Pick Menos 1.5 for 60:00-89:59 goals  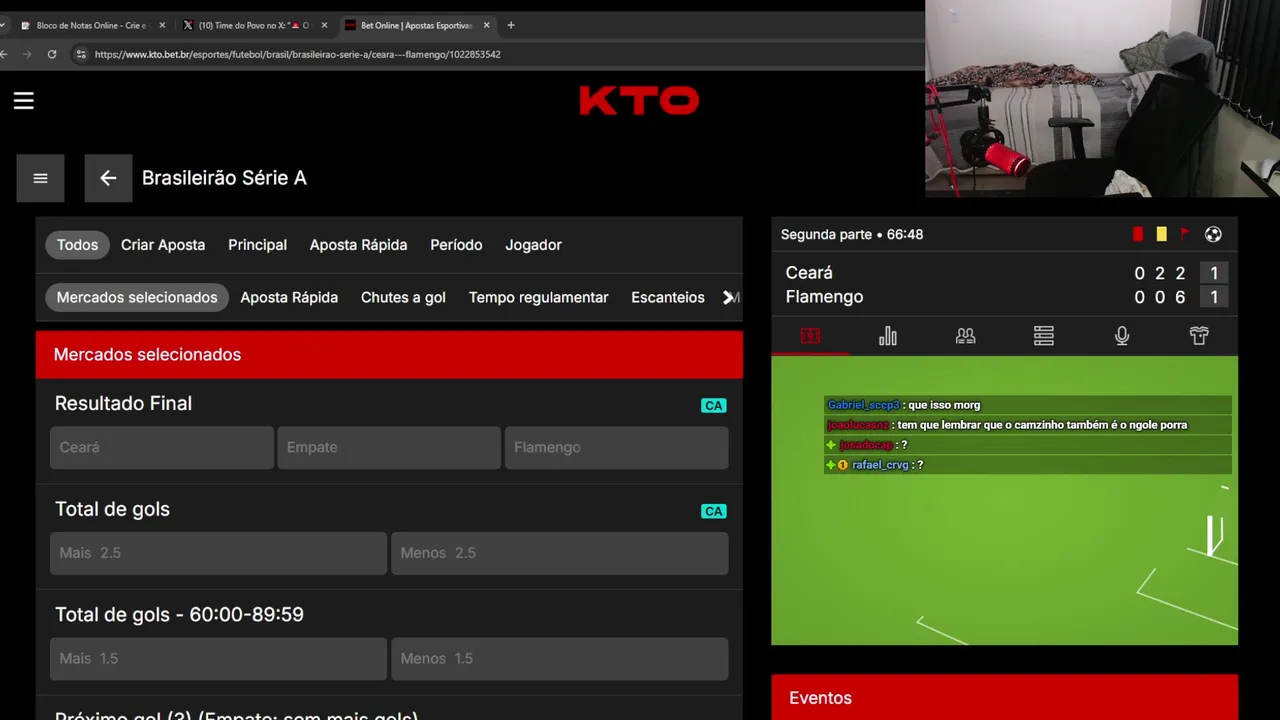559,658
